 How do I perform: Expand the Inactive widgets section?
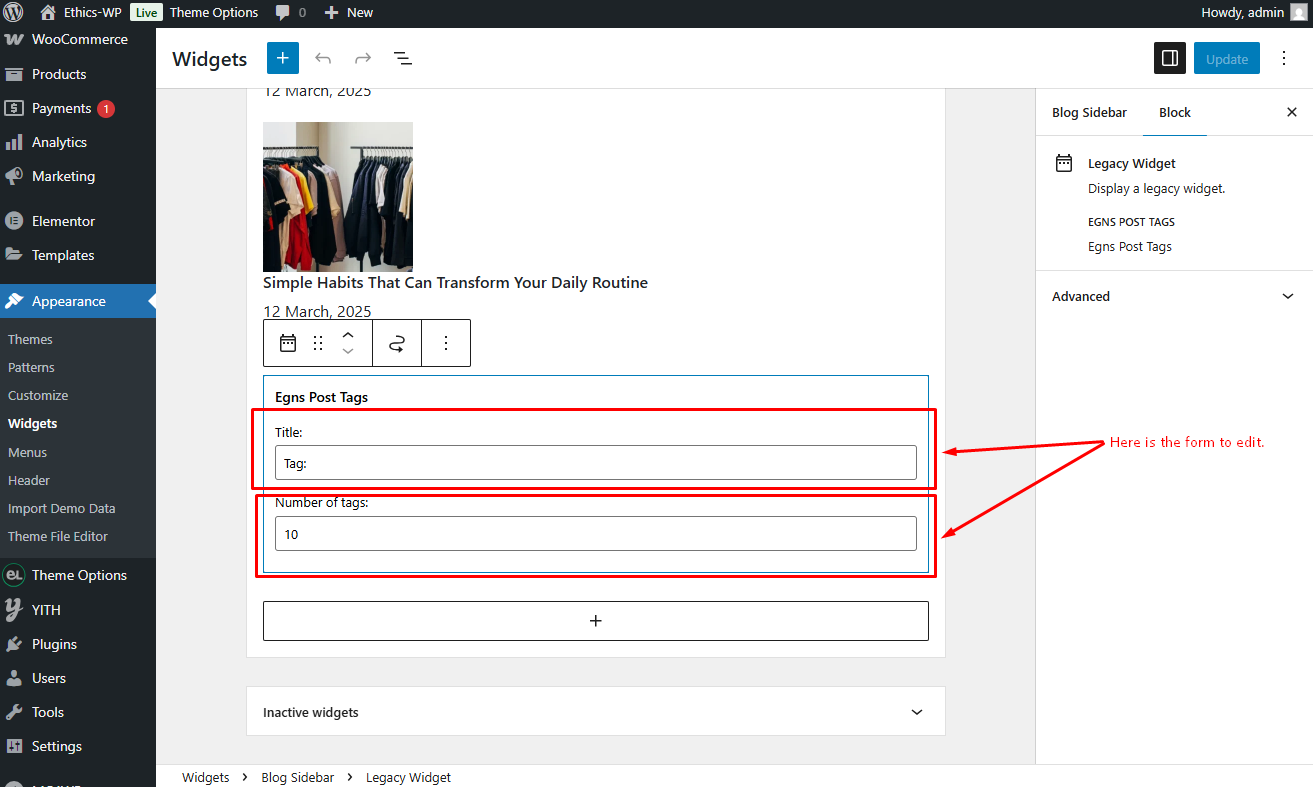coord(596,712)
